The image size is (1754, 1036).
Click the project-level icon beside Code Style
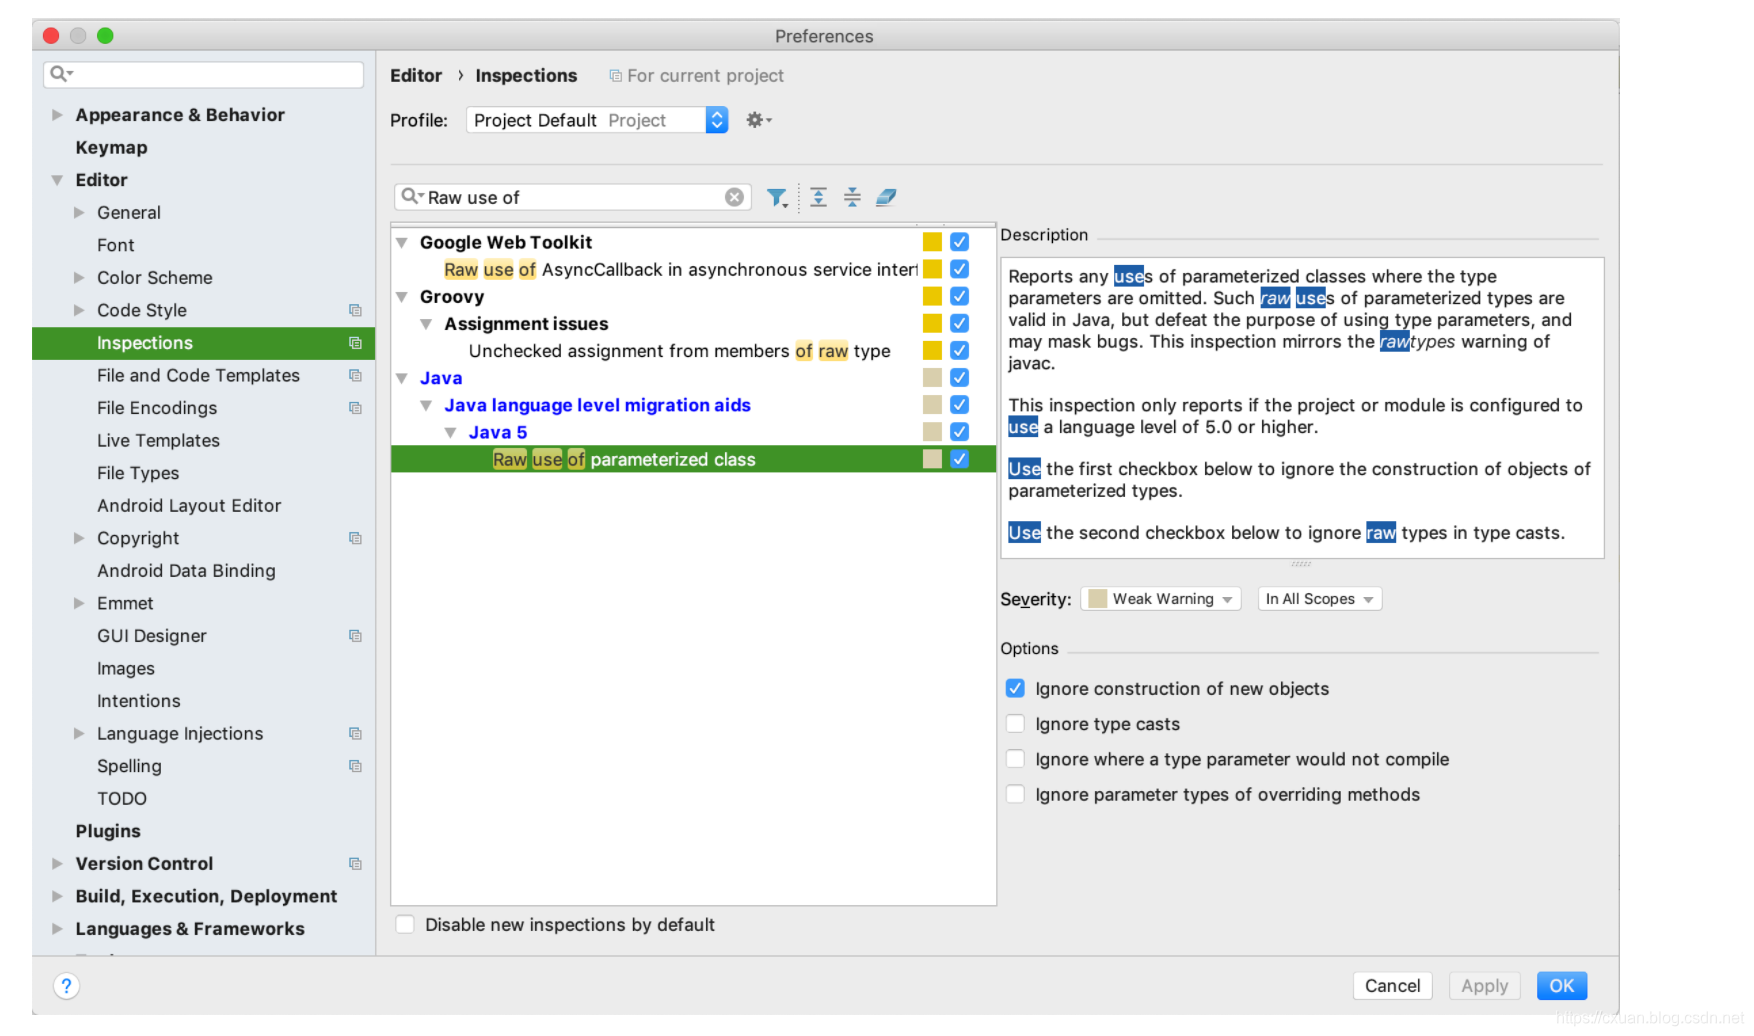355,310
